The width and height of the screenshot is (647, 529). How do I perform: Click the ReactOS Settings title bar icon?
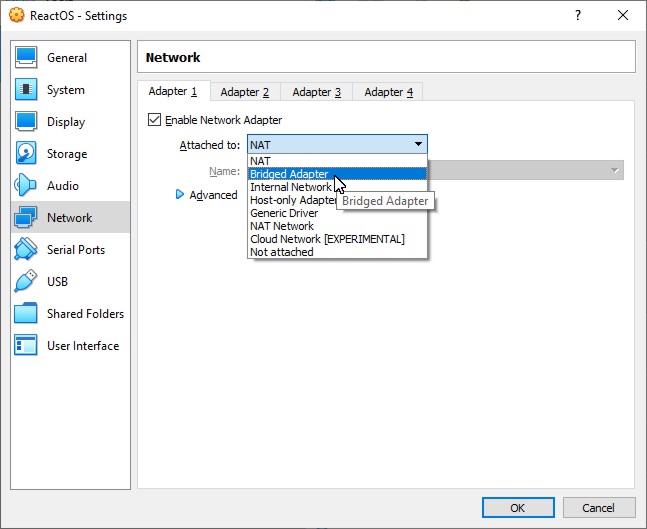point(17,15)
